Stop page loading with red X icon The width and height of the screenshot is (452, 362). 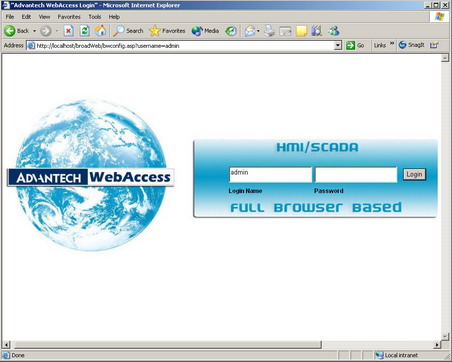[68, 31]
